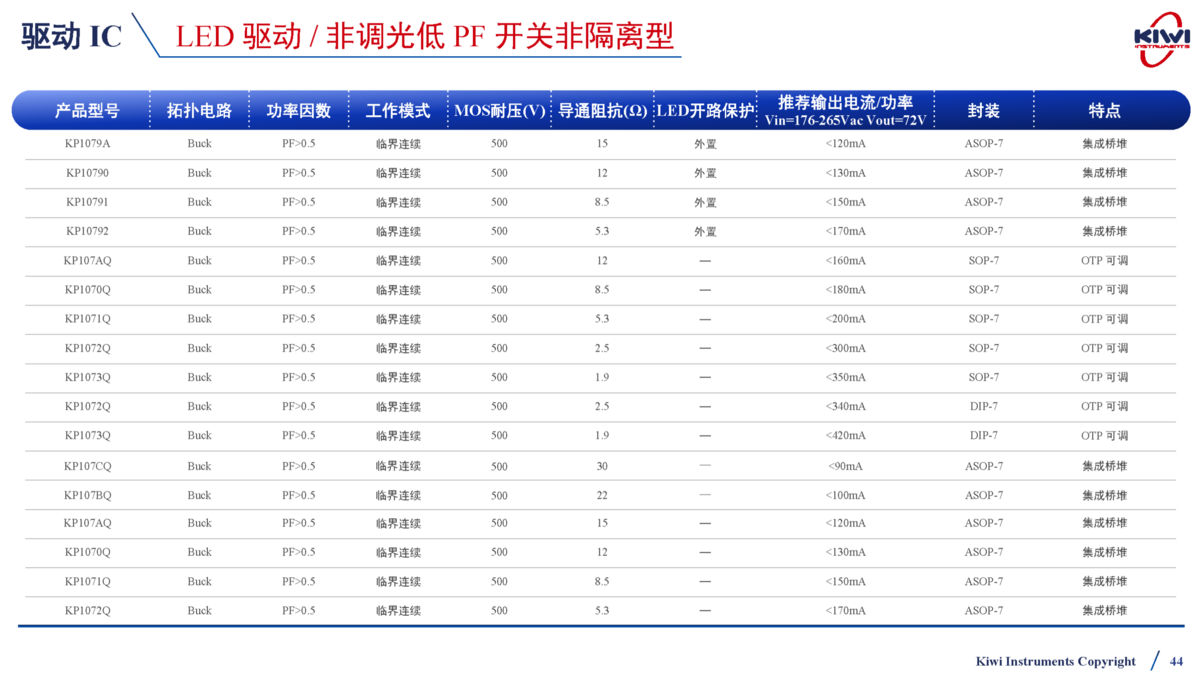Click the KP10792 product model cell
Screen dimensions: 1200x681
pyautogui.click(x=87, y=231)
